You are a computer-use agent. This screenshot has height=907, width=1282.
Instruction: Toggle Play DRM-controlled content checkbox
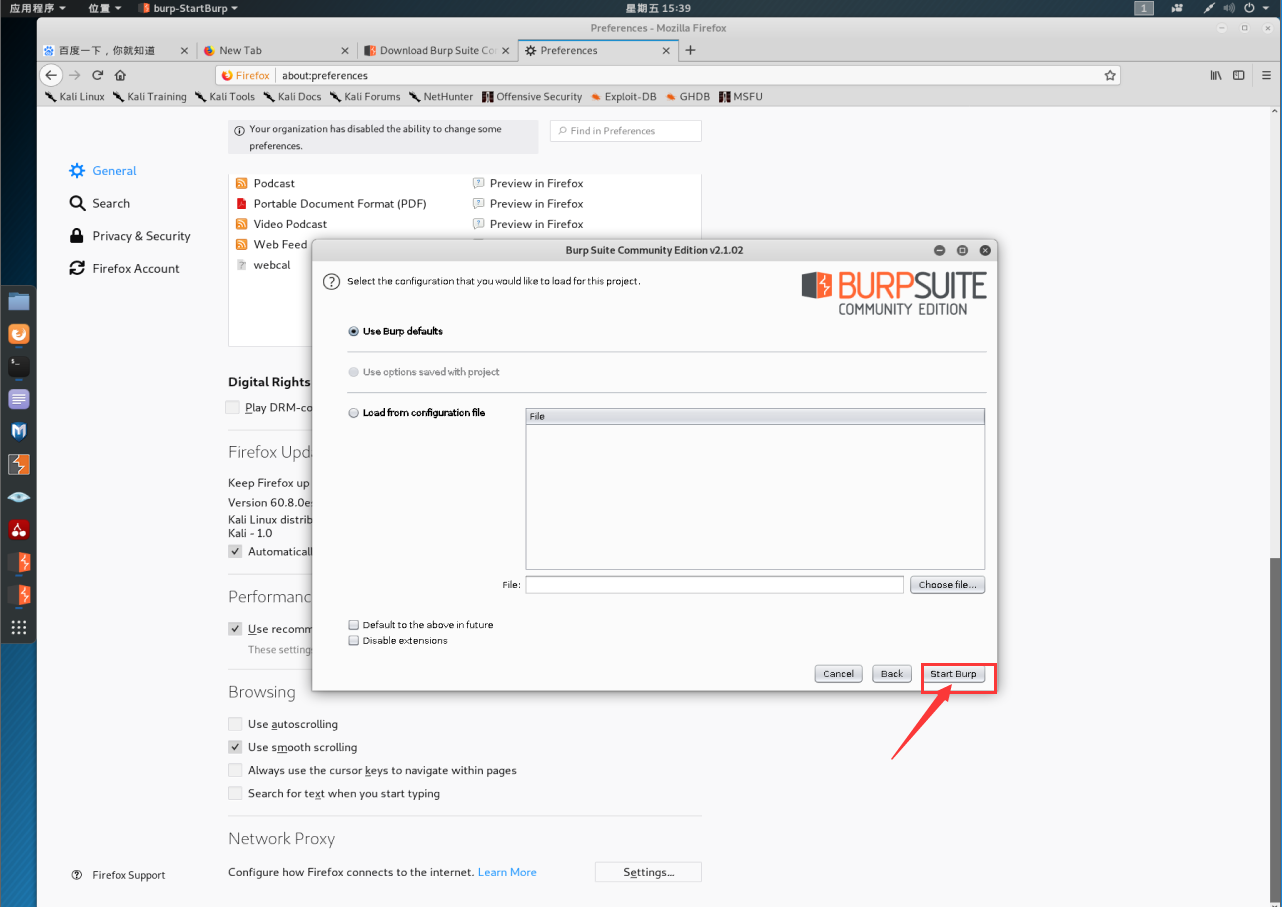click(233, 407)
